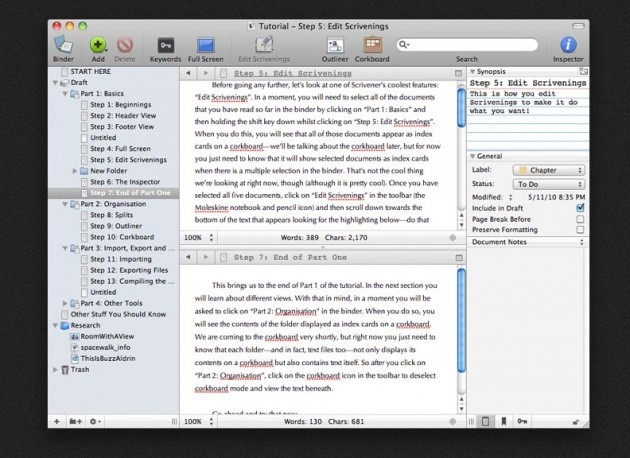Click target circle icon in lower editor footer
This screenshot has width=630, height=458.
[452, 421]
